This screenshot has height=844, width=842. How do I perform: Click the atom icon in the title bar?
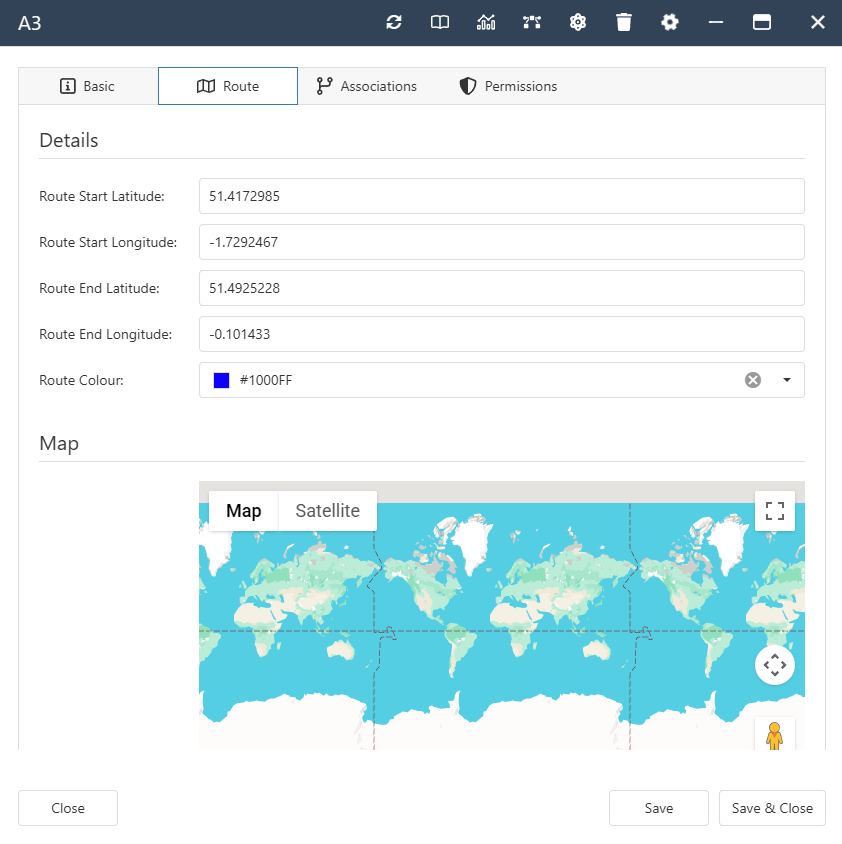click(578, 22)
